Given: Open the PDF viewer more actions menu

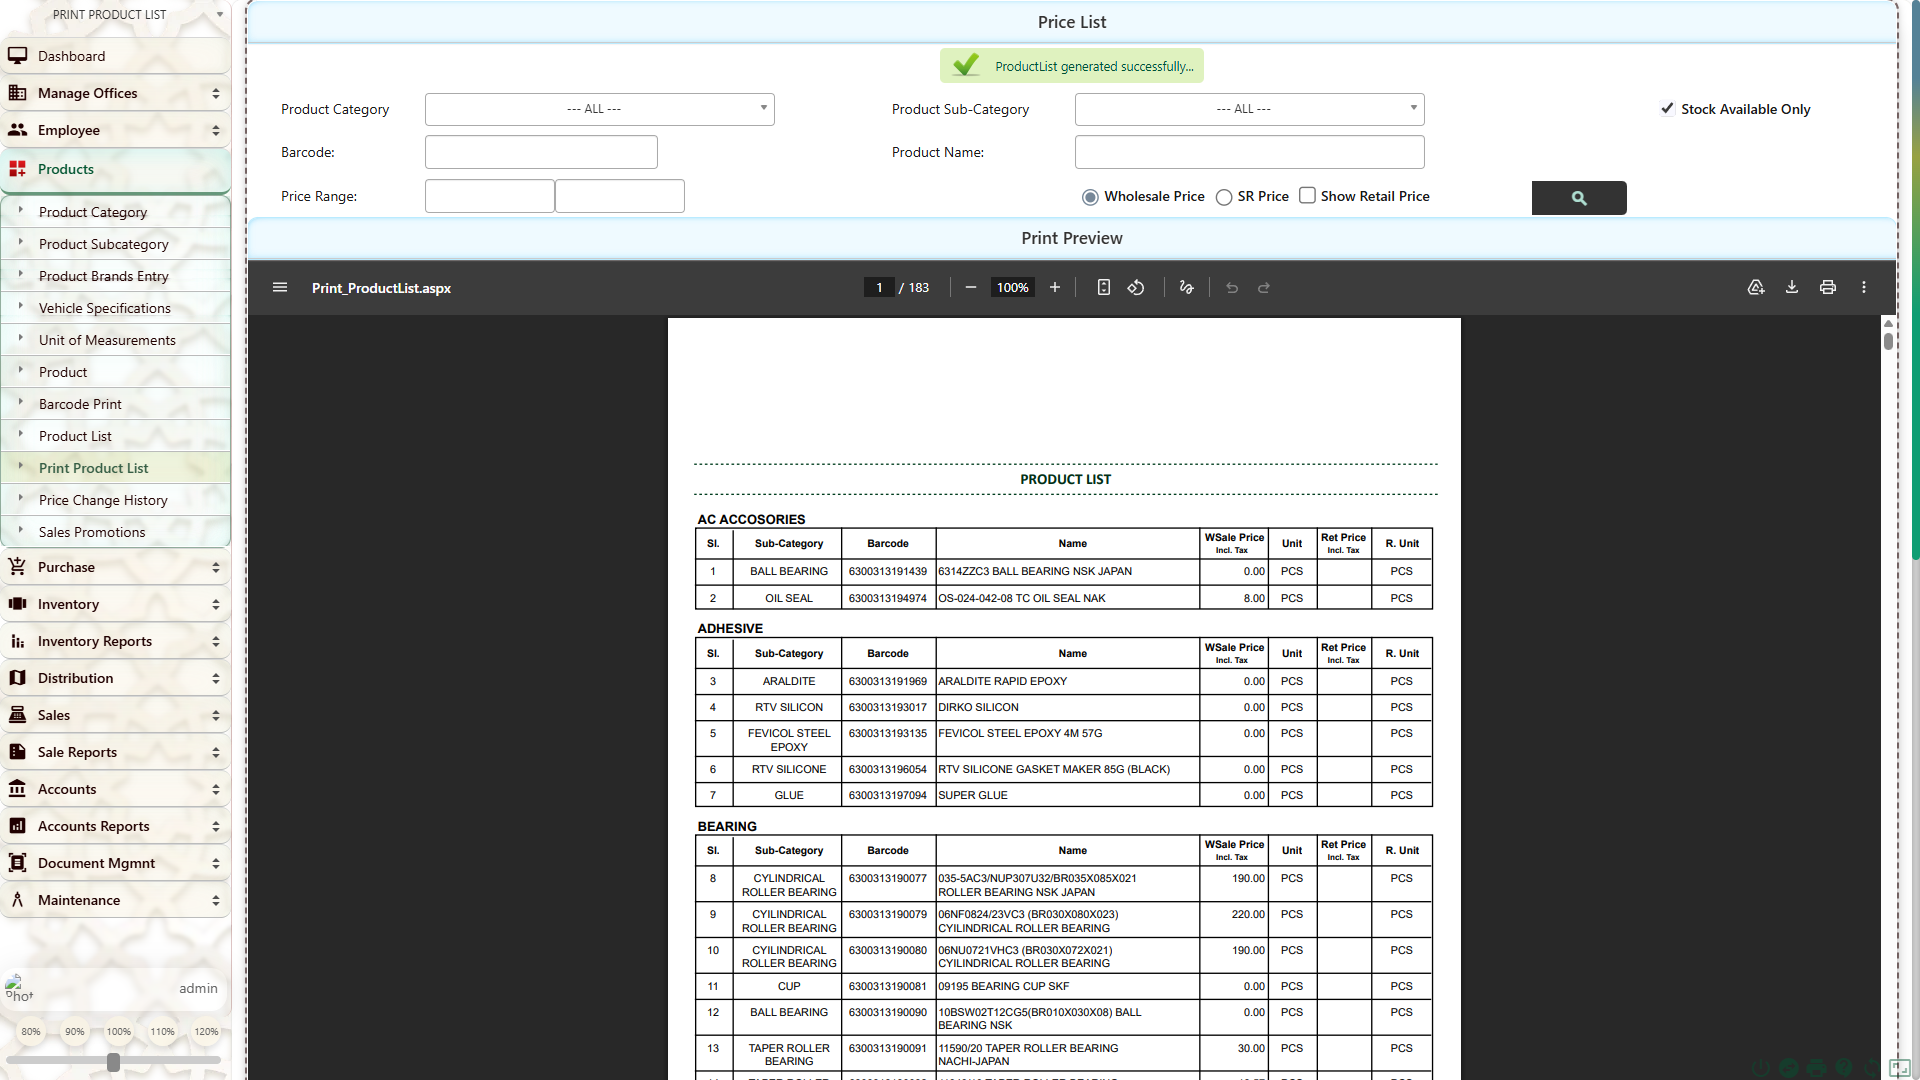Looking at the screenshot, I should point(1863,288).
